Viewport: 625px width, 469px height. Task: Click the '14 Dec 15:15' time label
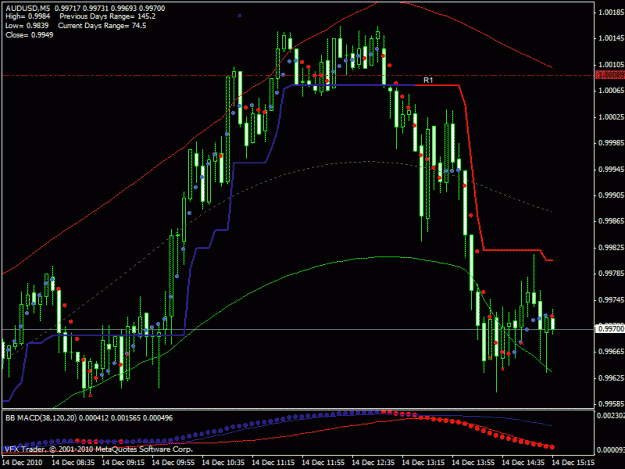[573, 463]
